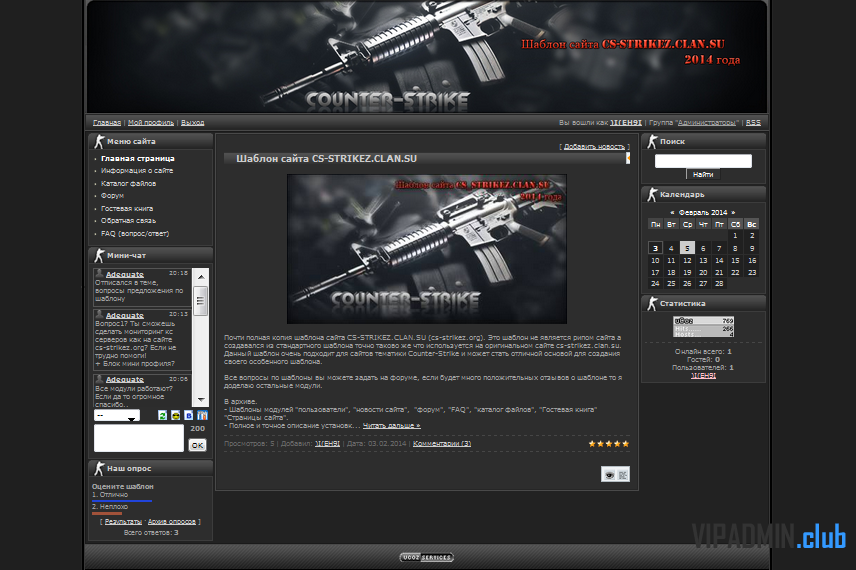Switch to the list view-mode icon
Viewport: 856px width, 570px height.
pos(623,474)
